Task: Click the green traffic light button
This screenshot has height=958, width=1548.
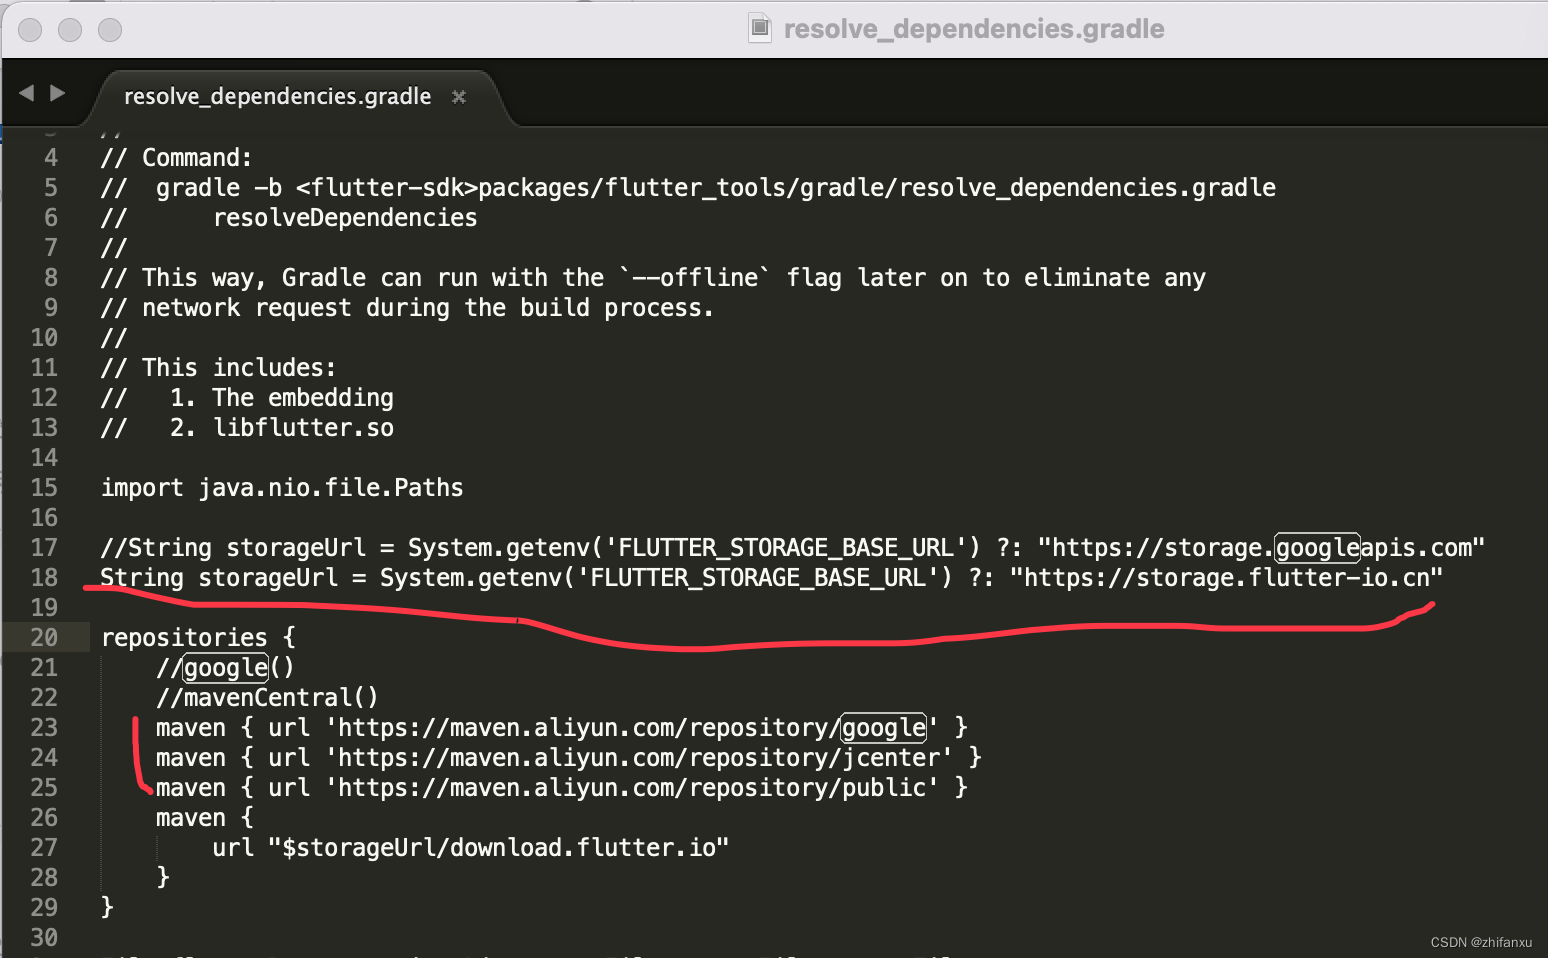Action: 109,30
